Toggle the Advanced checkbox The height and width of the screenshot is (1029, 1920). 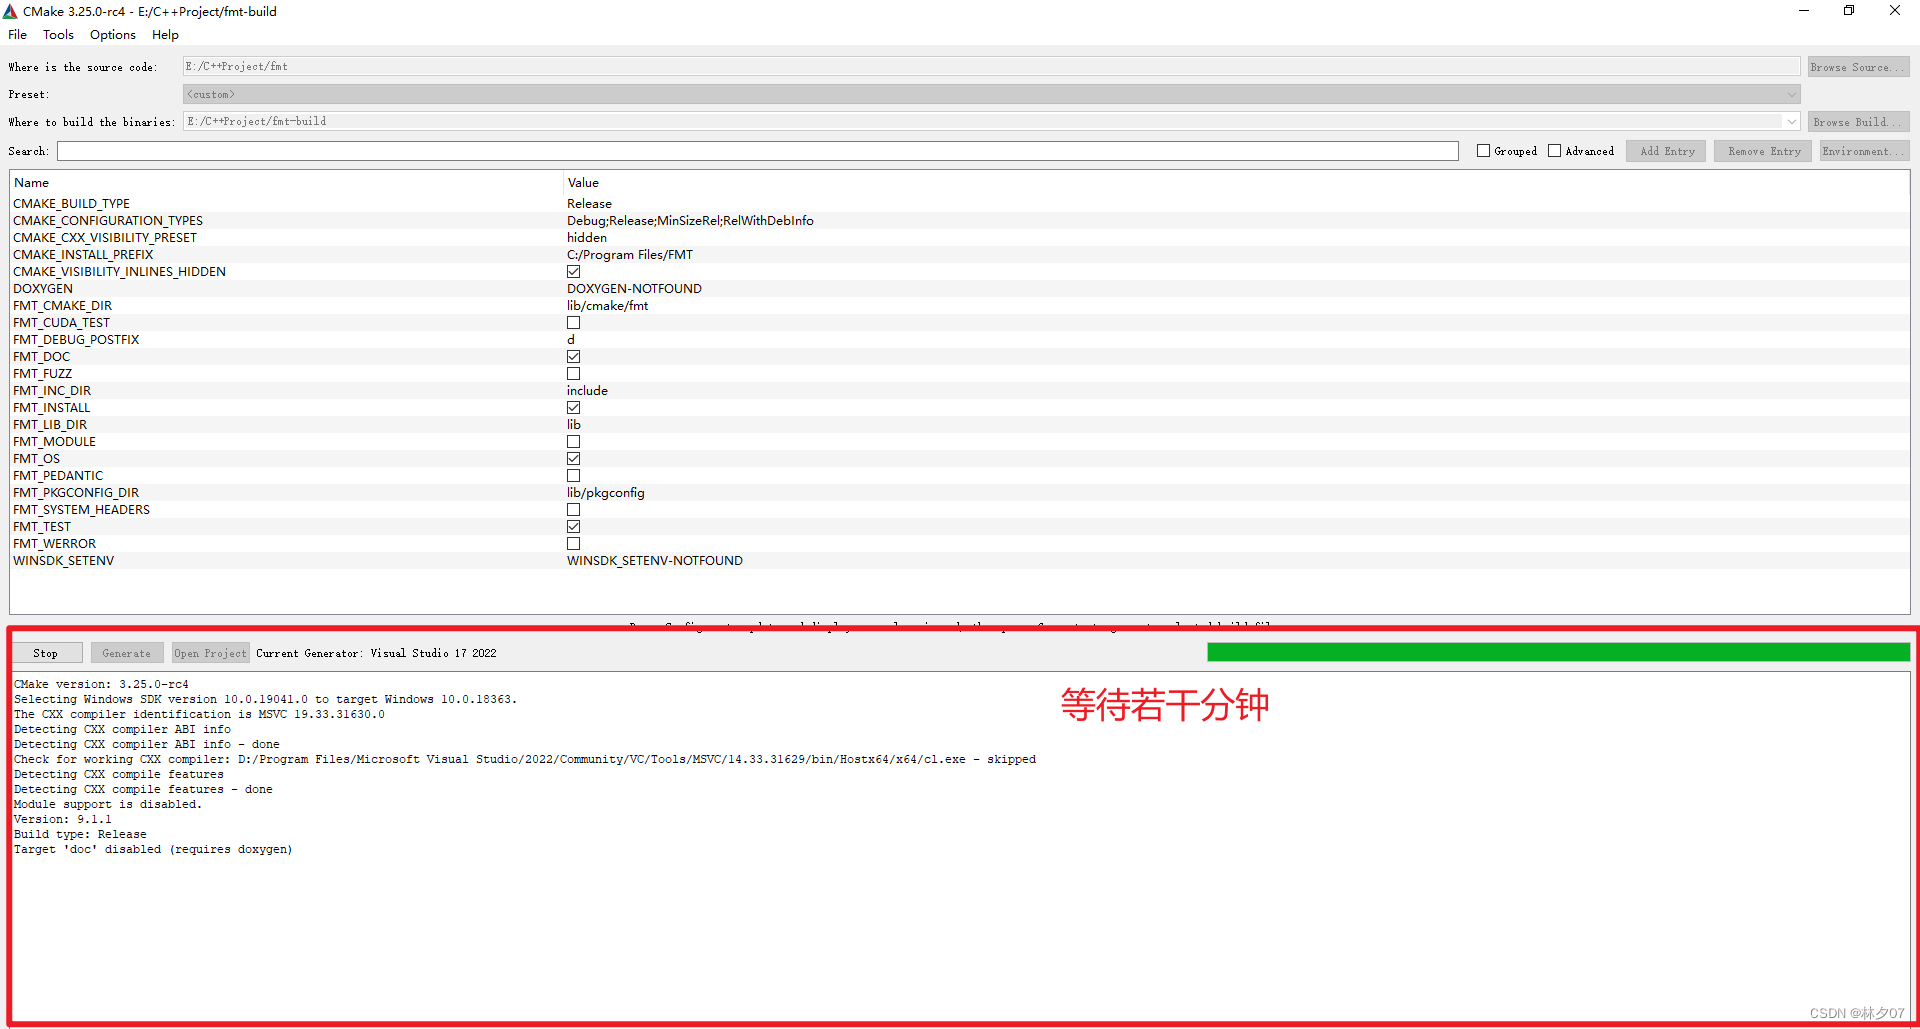1554,151
